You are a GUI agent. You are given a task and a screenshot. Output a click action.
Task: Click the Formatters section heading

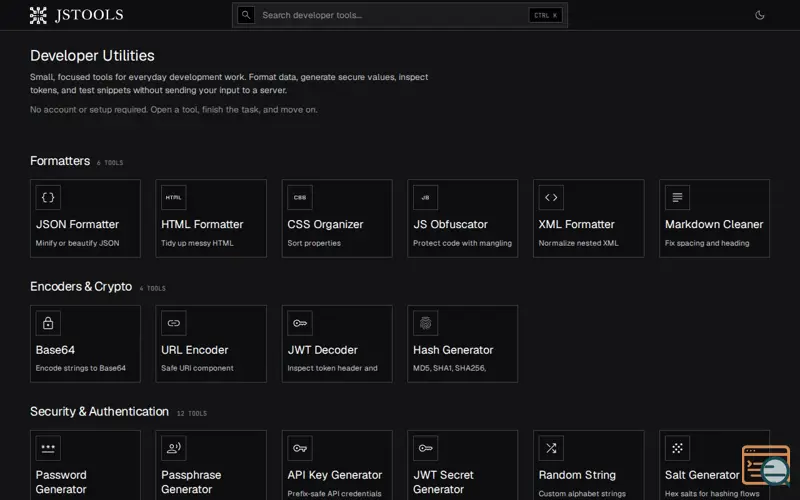point(60,161)
